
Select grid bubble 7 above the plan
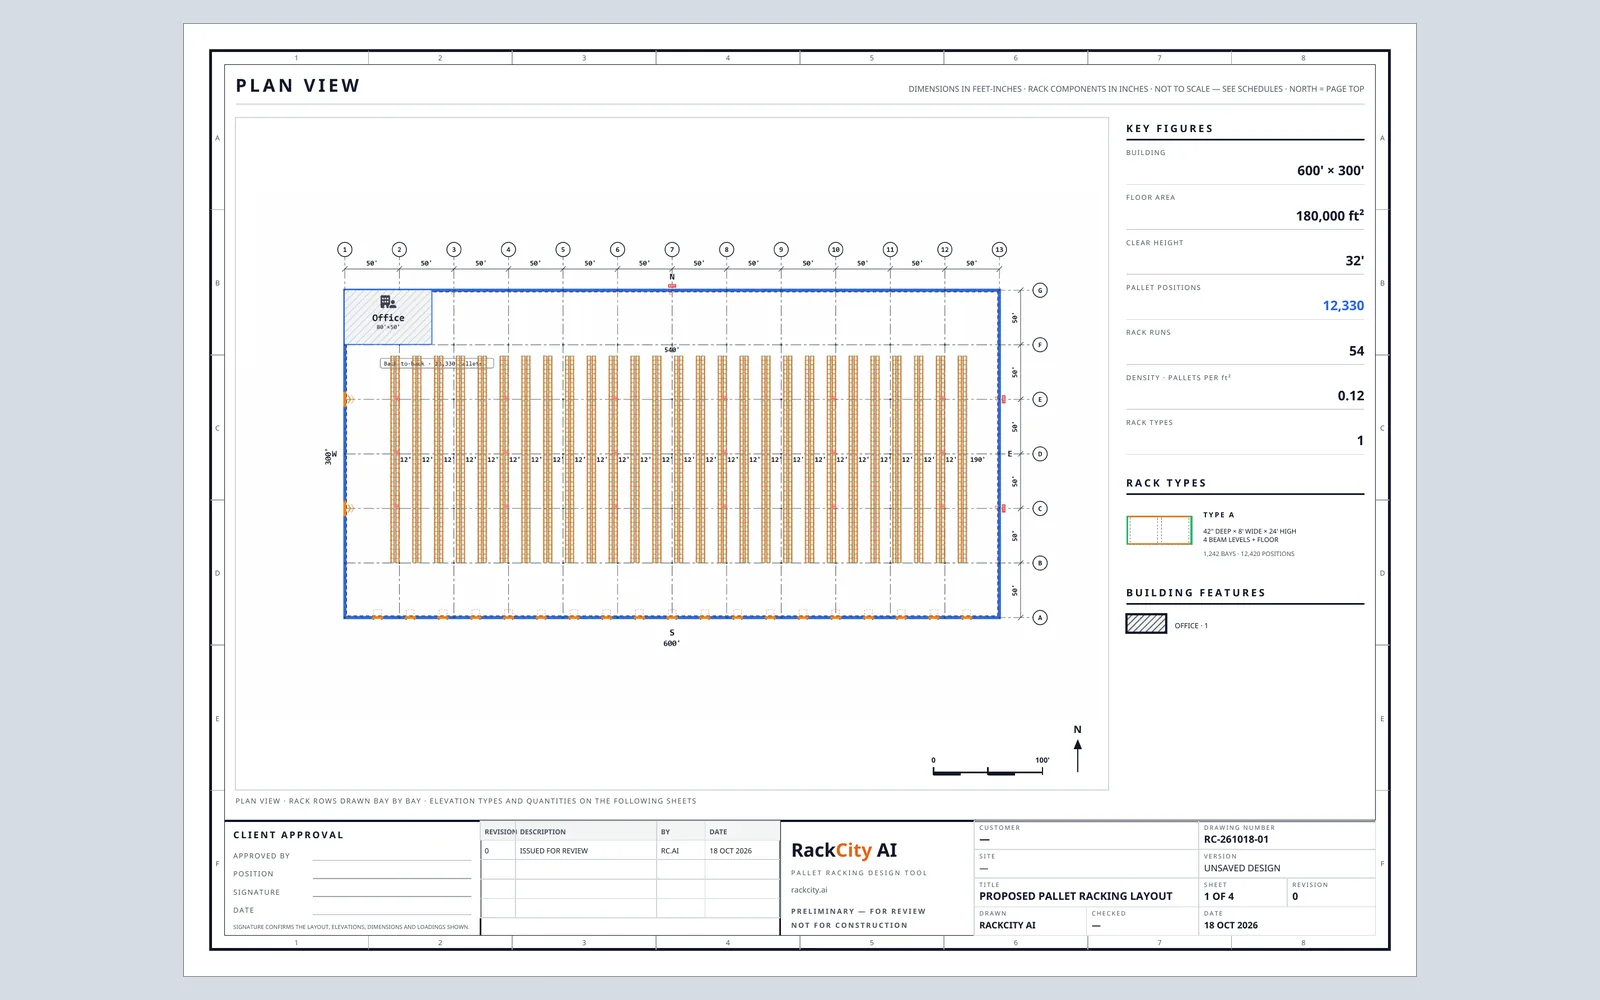tap(672, 249)
